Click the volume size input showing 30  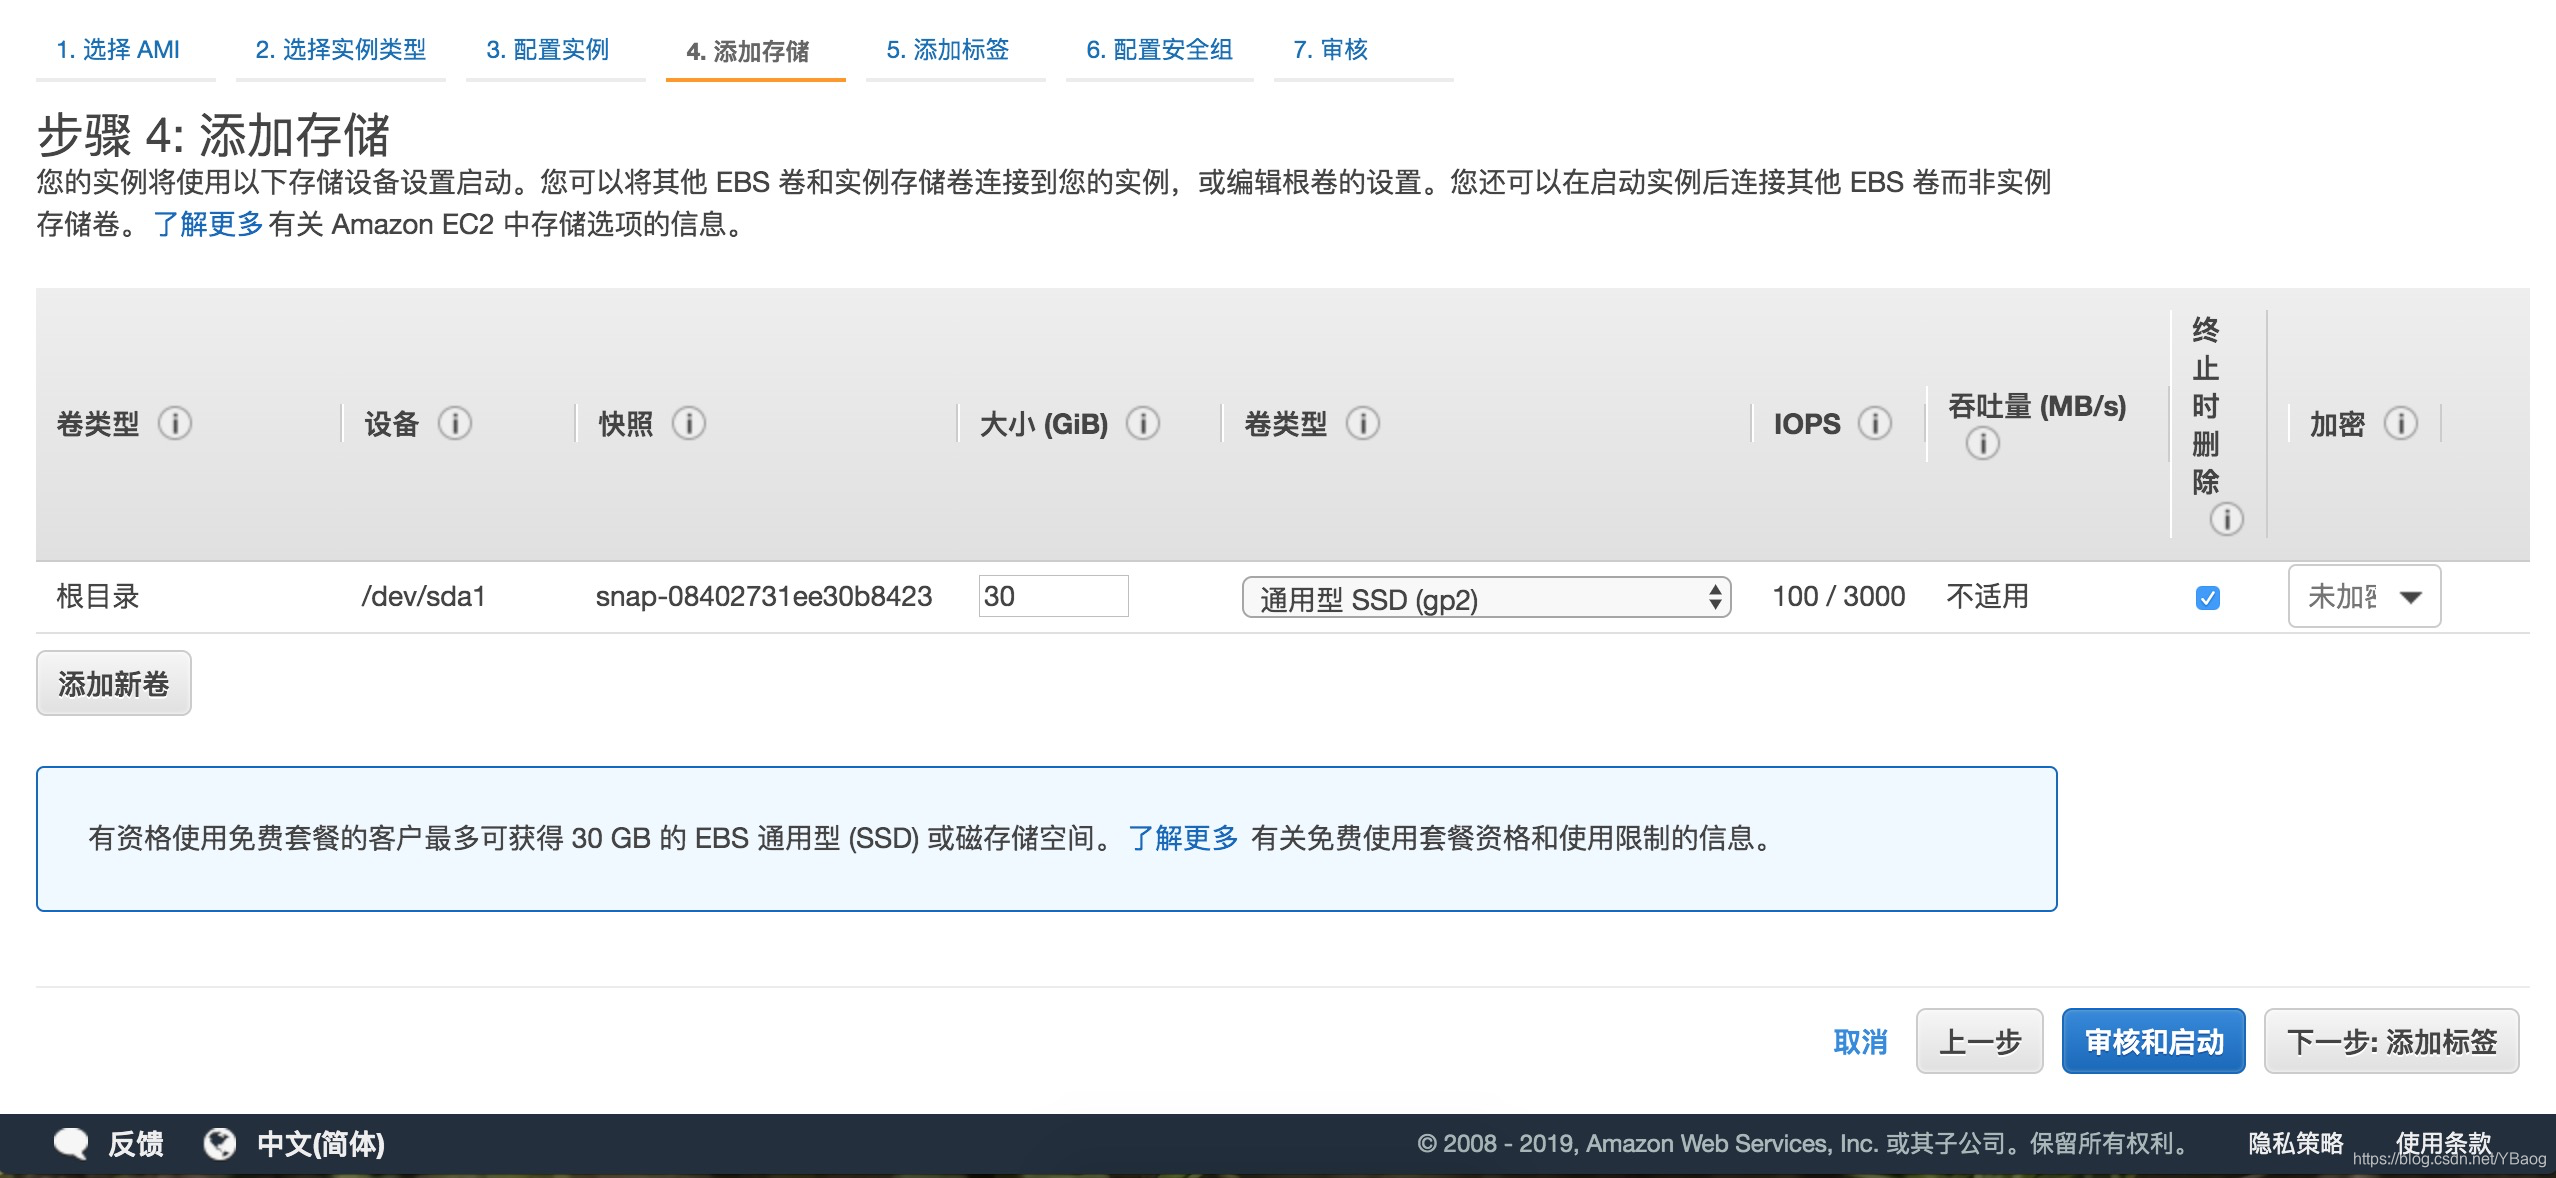(1053, 596)
